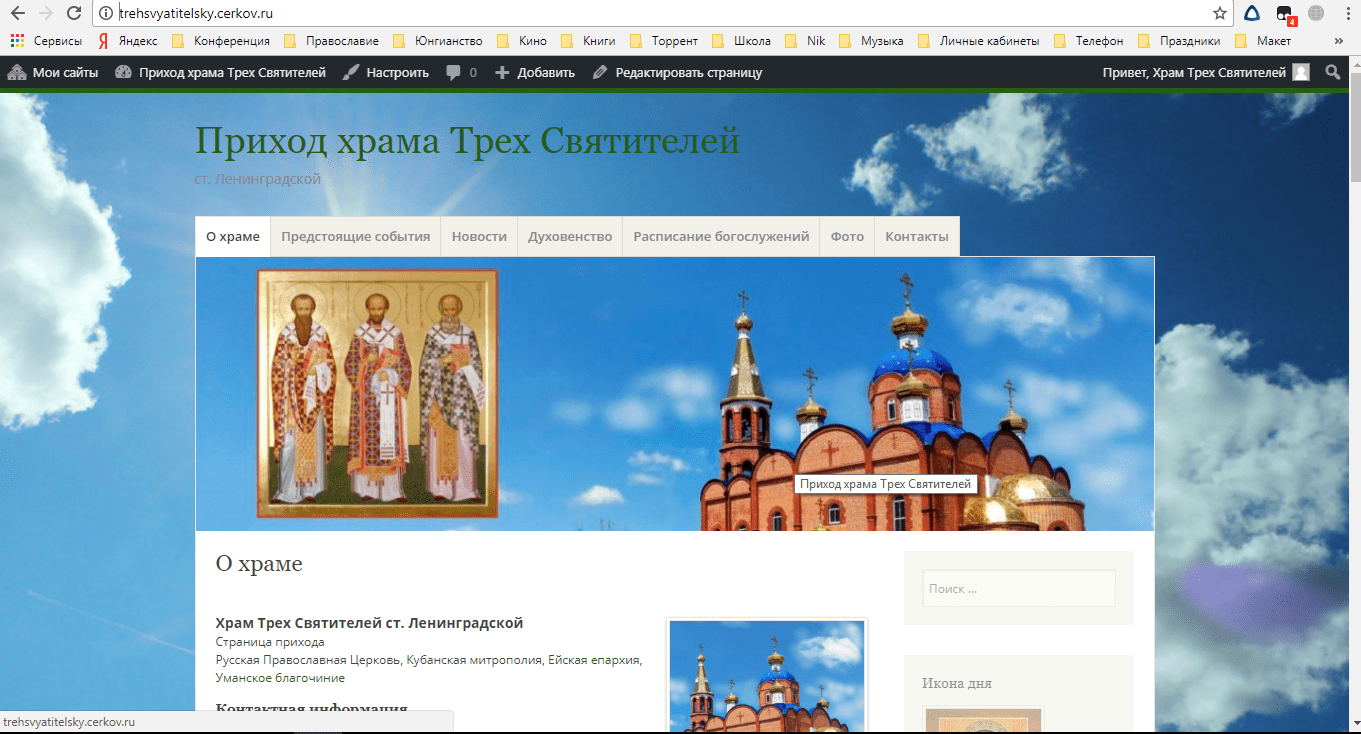
Task: Click the ст. Ленинградской tagline text
Action: click(258, 179)
